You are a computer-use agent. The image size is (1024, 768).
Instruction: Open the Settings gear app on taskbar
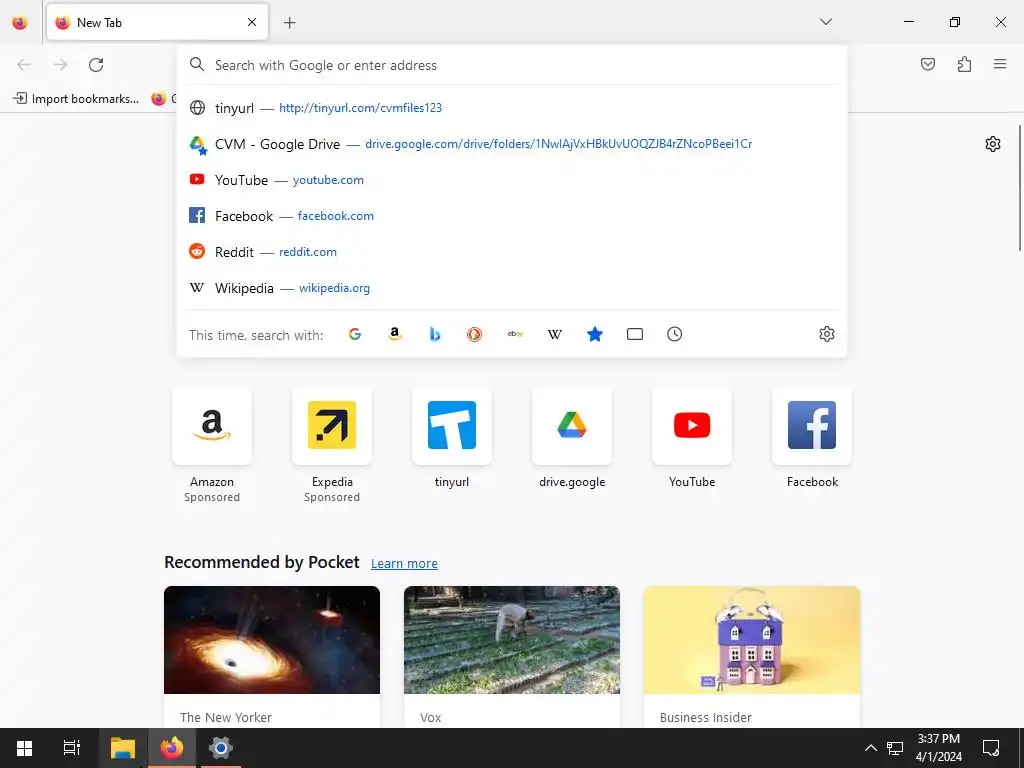(x=221, y=748)
